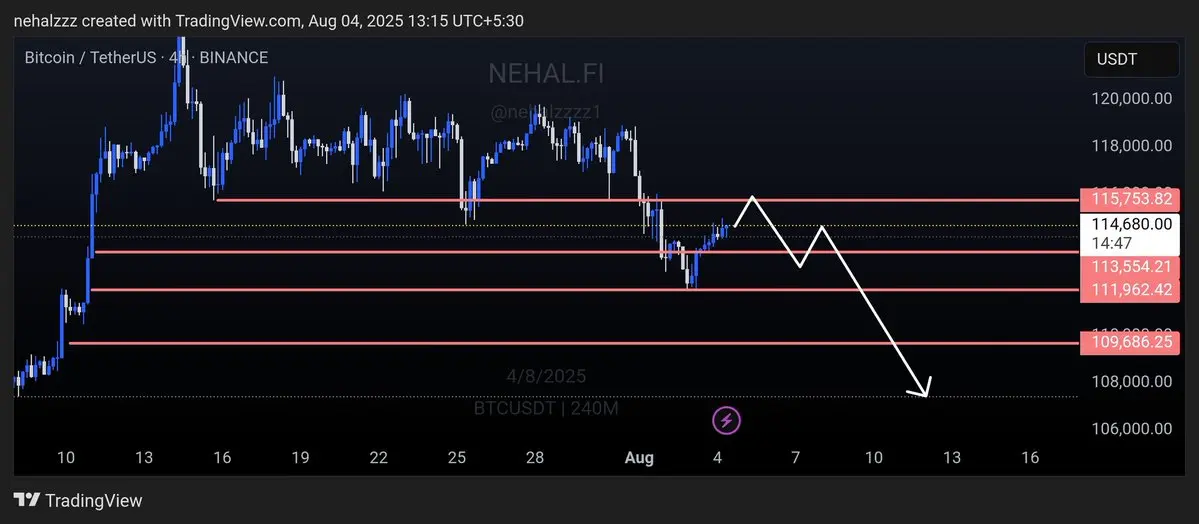Open the USDT currency selector
Image resolution: width=1199 pixels, height=524 pixels.
(x=1132, y=60)
